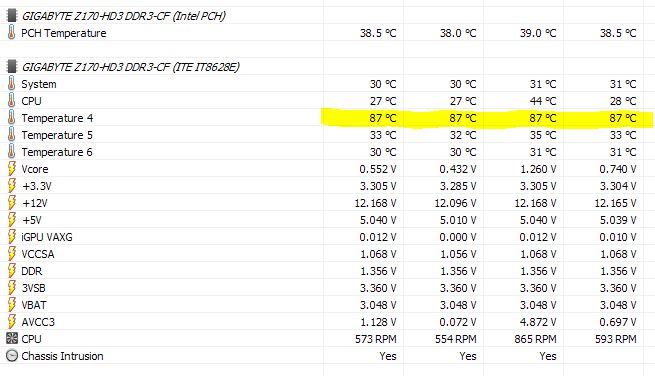Viewport: 655px width, 376px height.
Task: Click the highlighted 87 °C value in first column
Action: [x=383, y=118]
